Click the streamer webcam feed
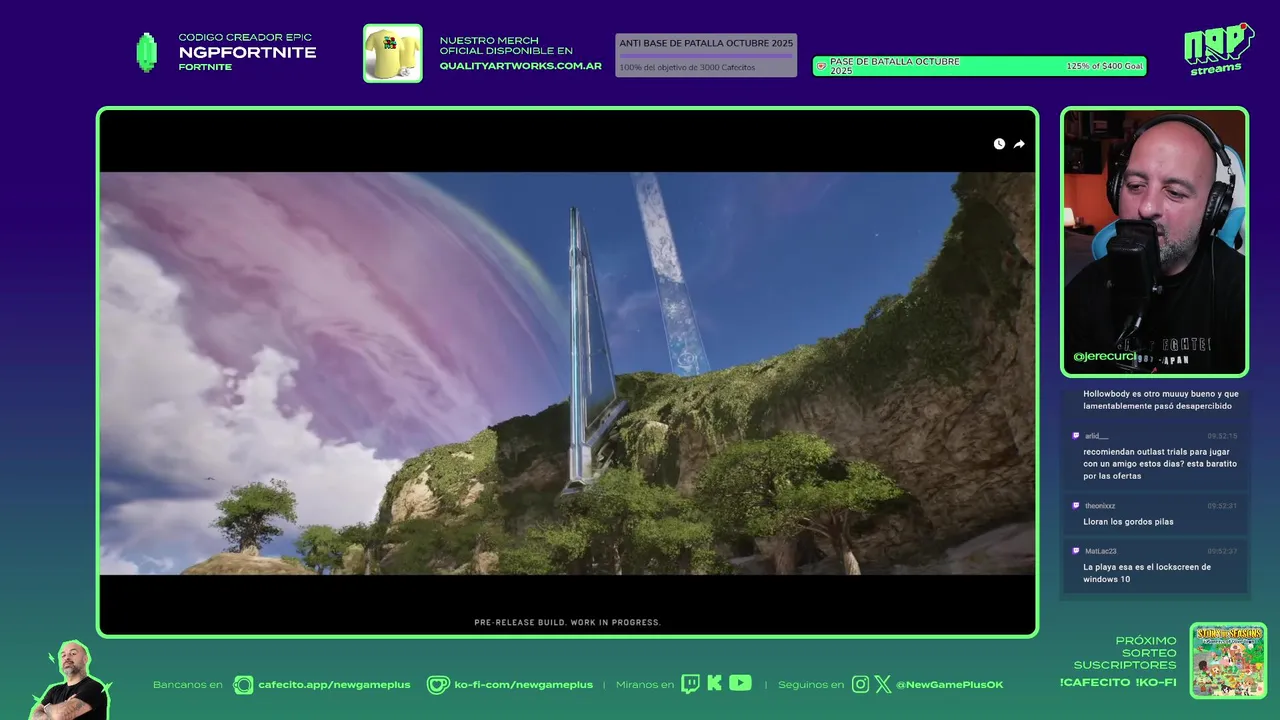This screenshot has height=720, width=1280. tap(1155, 241)
